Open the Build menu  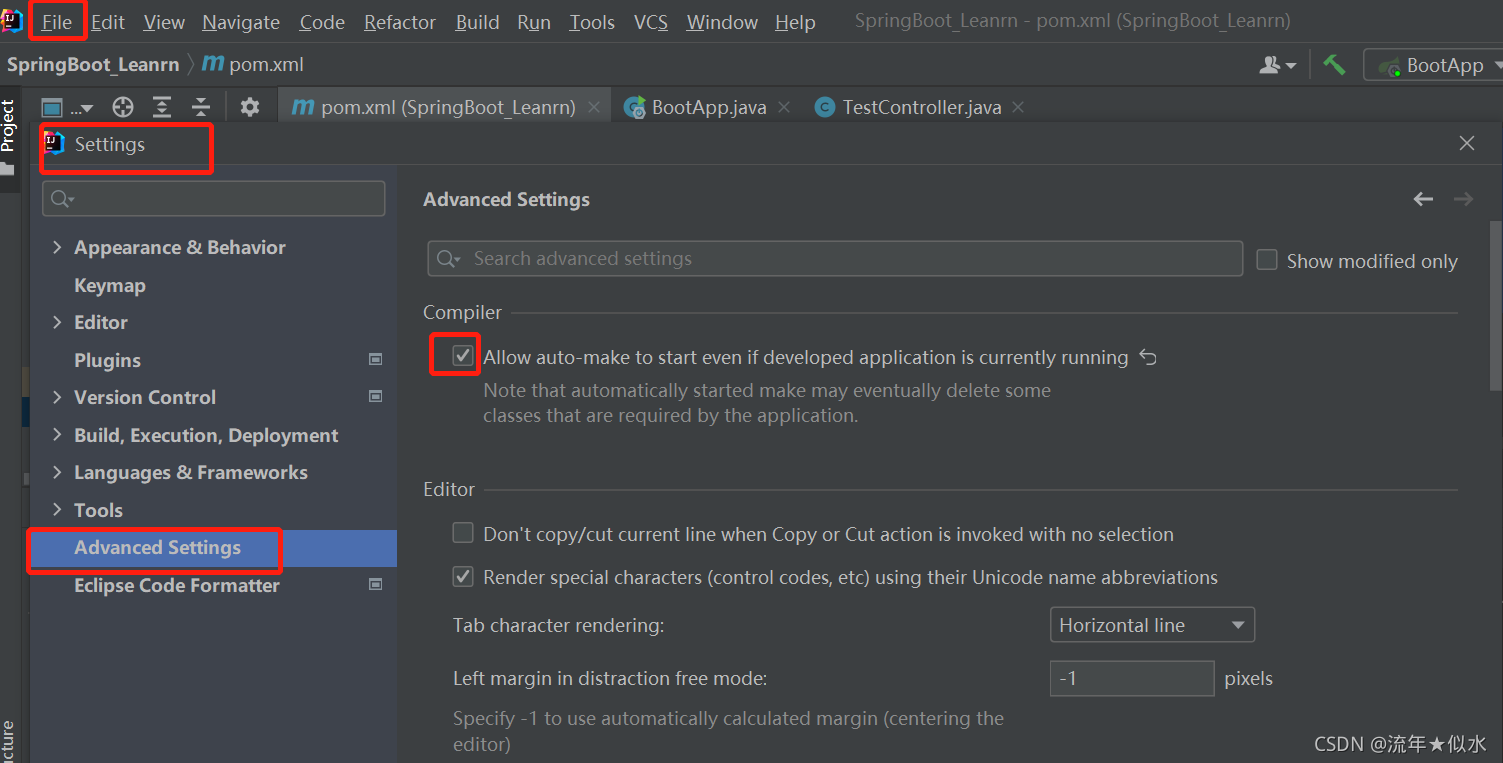(x=477, y=22)
